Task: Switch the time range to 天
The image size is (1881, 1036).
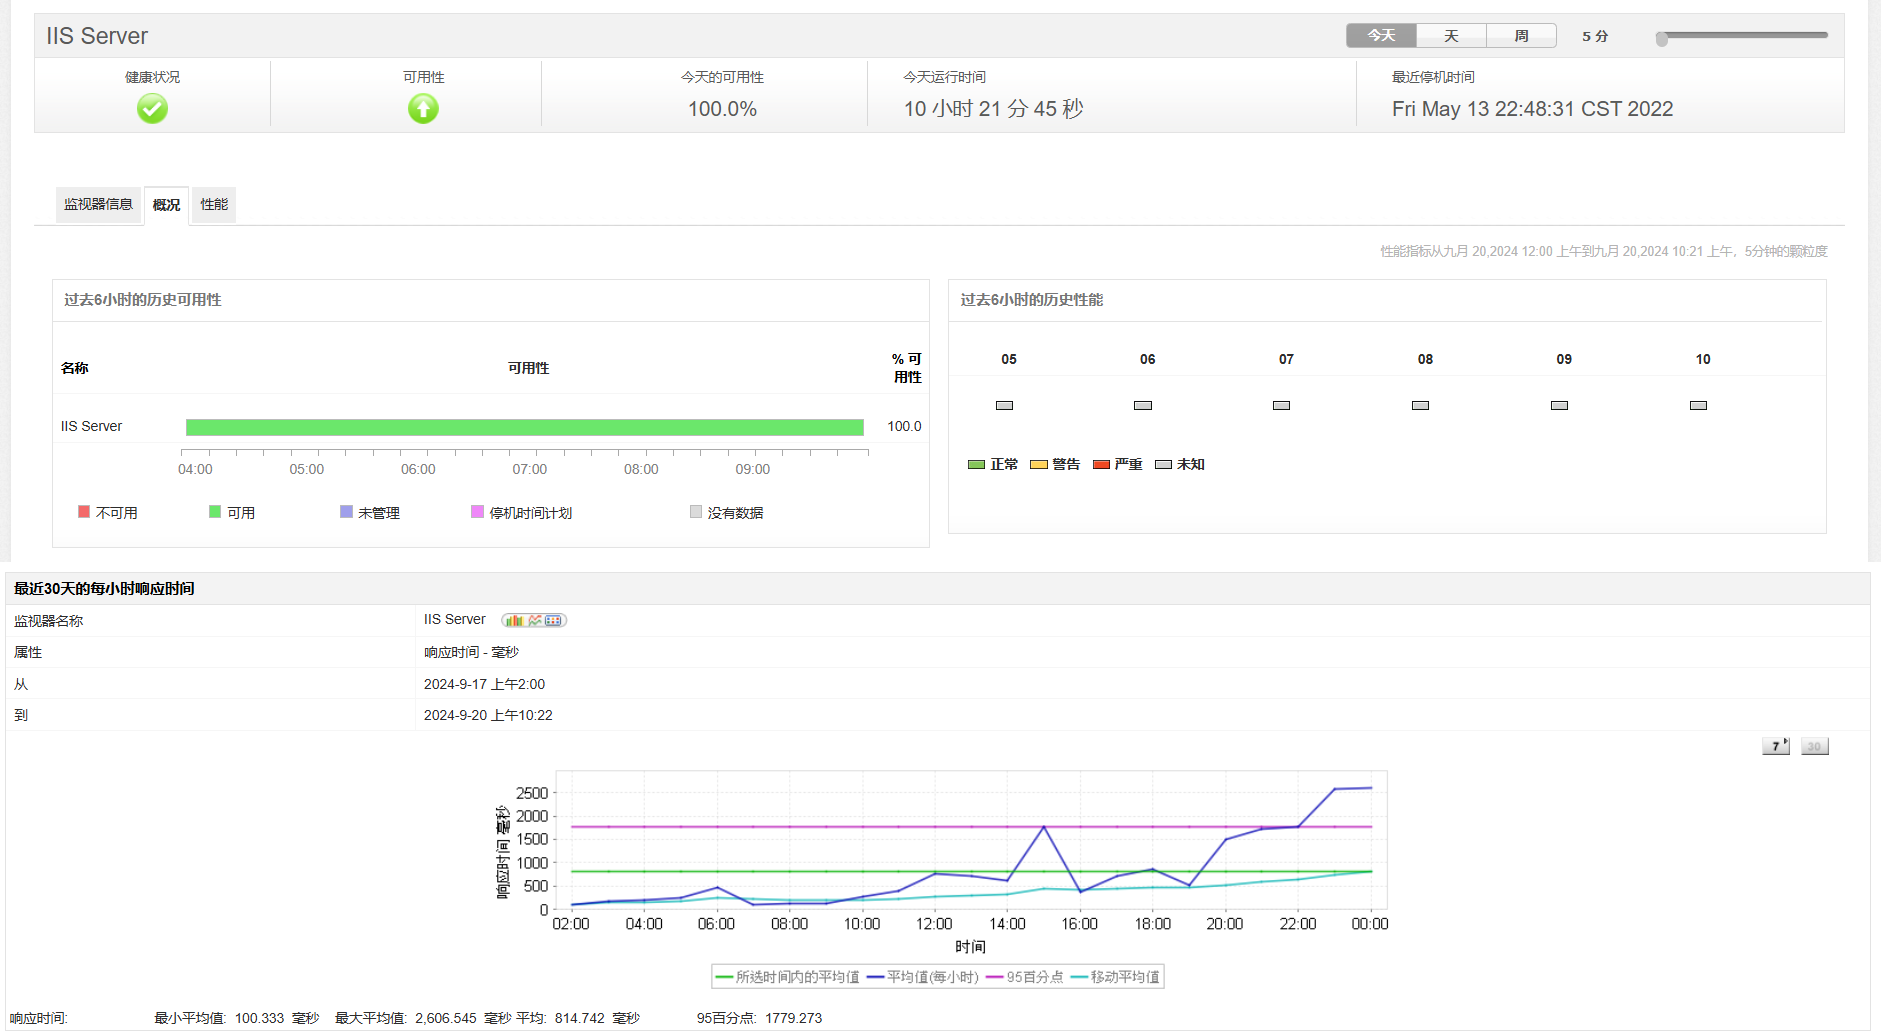Action: pyautogui.click(x=1451, y=36)
